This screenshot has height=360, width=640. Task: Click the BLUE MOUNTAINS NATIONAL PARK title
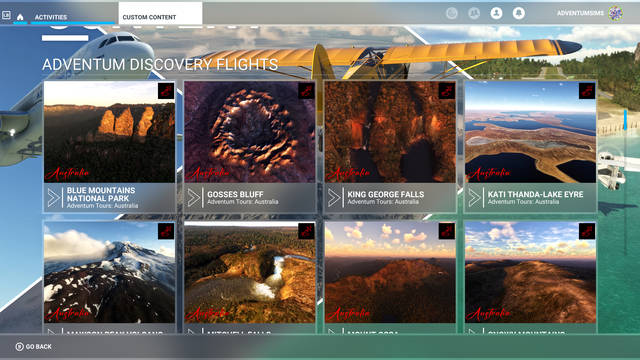[x=101, y=194]
